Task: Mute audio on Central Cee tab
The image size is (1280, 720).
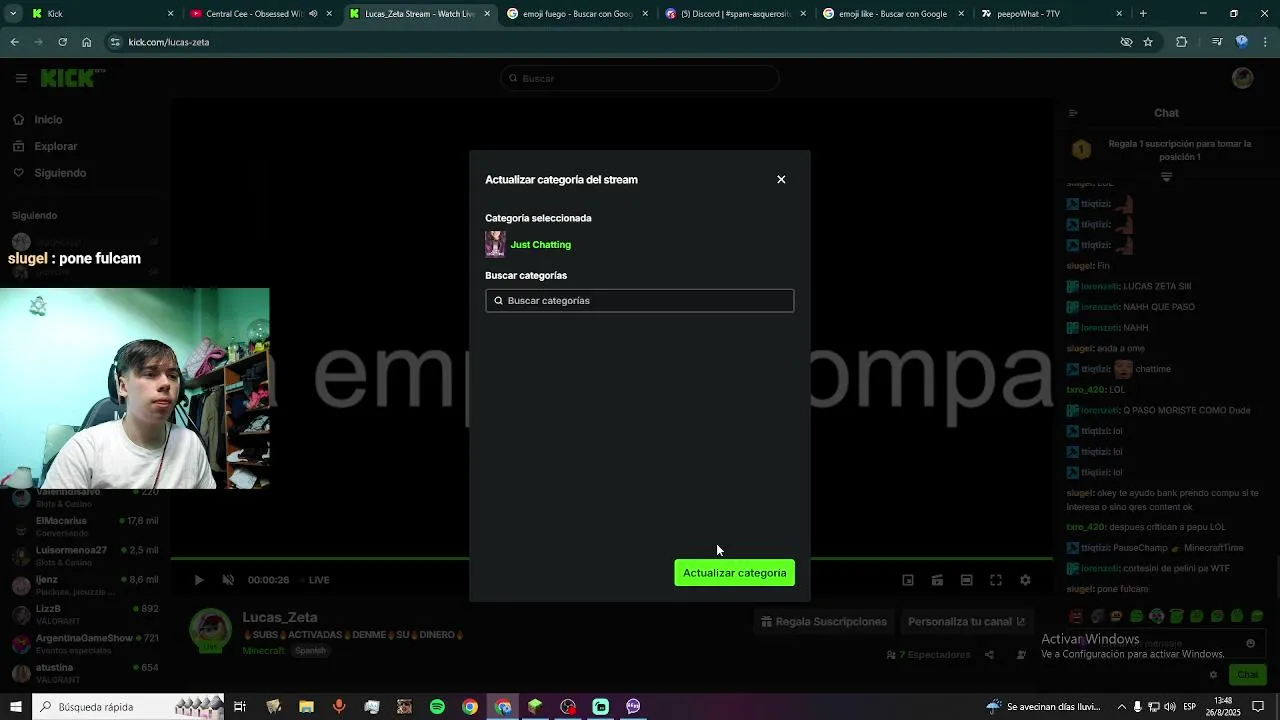Action: point(313,14)
